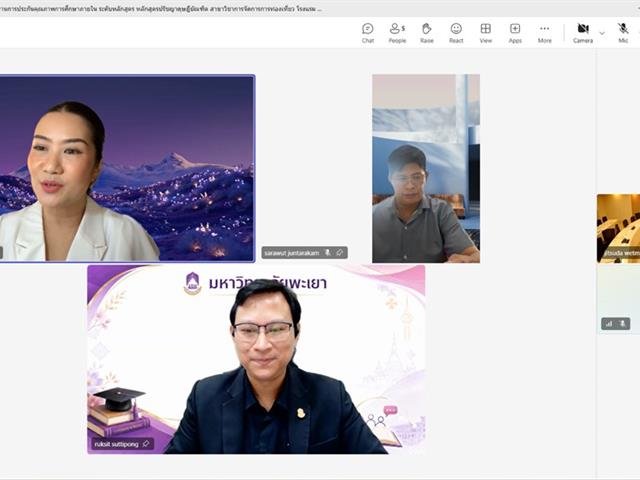Expand the Camera options dropdown arrow
Viewport: 640px width, 480px height.
tap(602, 33)
